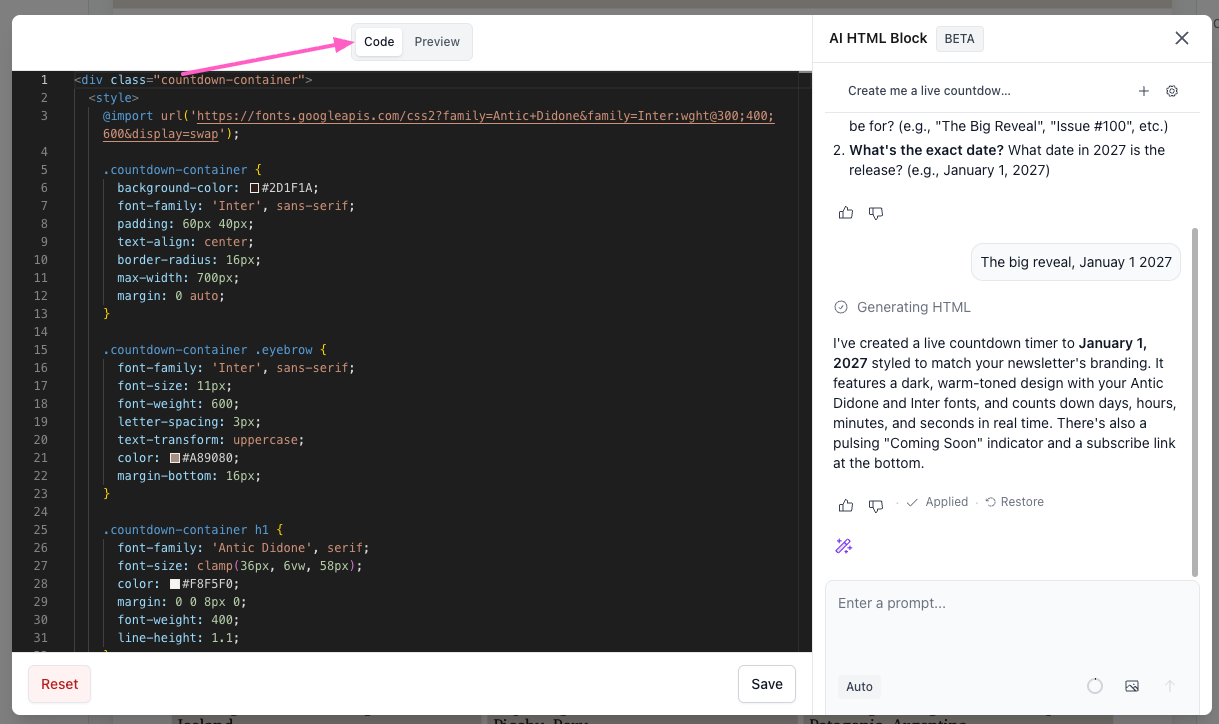Image resolution: width=1219 pixels, height=724 pixels.
Task: Click the 'text-align: center;' code line
Action: pyautogui.click(x=185, y=242)
